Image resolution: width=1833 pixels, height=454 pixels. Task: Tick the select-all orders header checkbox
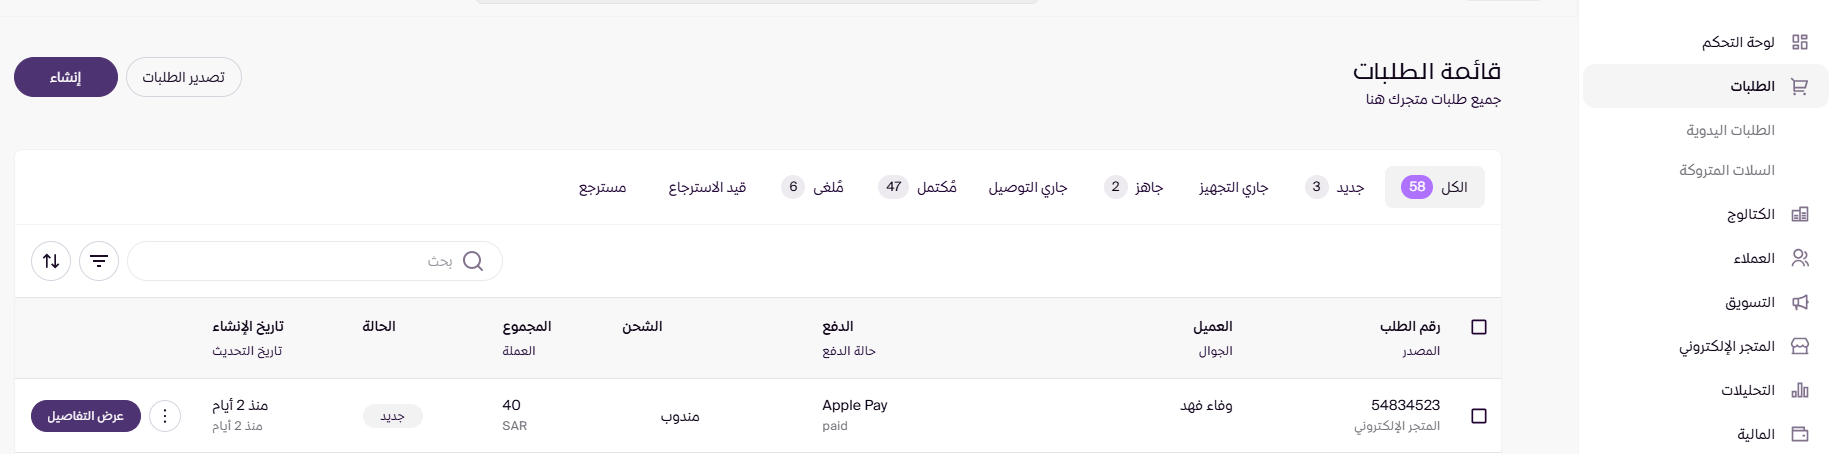(x=1479, y=327)
